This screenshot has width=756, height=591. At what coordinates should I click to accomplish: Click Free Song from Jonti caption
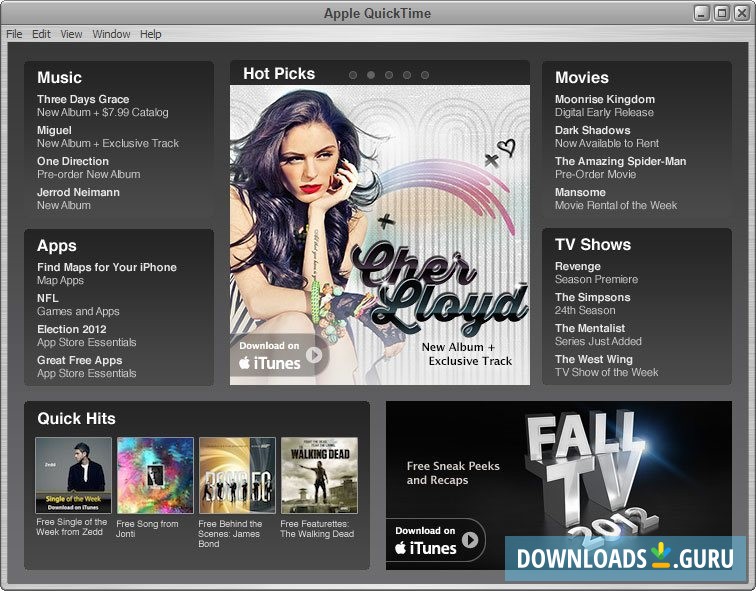pos(147,529)
